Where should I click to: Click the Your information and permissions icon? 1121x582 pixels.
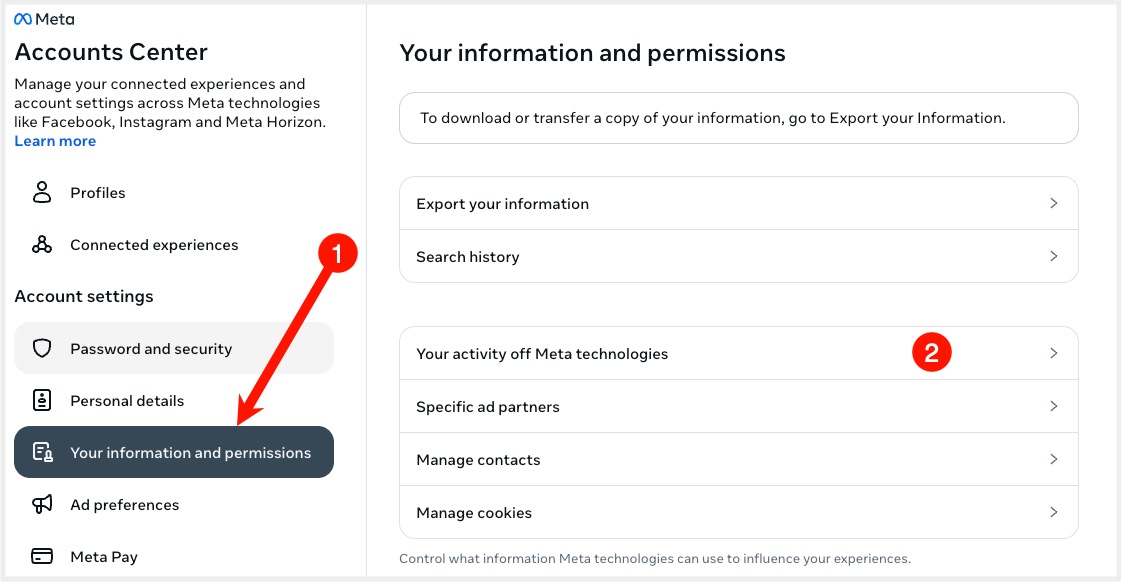(42, 453)
